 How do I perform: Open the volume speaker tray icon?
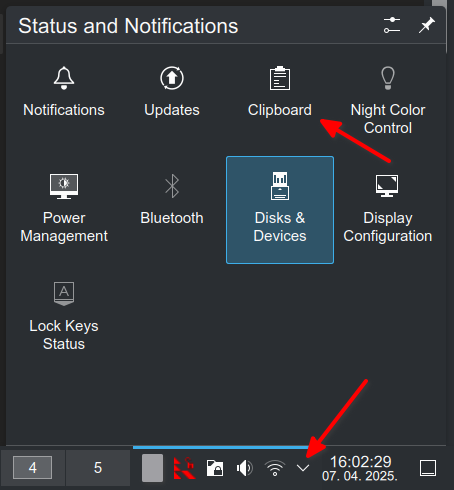[x=245, y=468]
